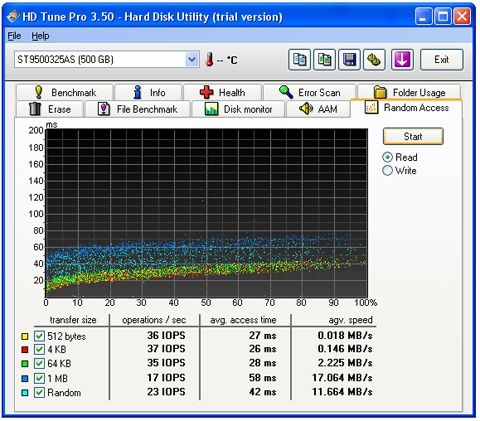Uncheck the 1 MB transfer size checkbox
Image resolution: width=480 pixels, height=421 pixels.
[x=39, y=378]
